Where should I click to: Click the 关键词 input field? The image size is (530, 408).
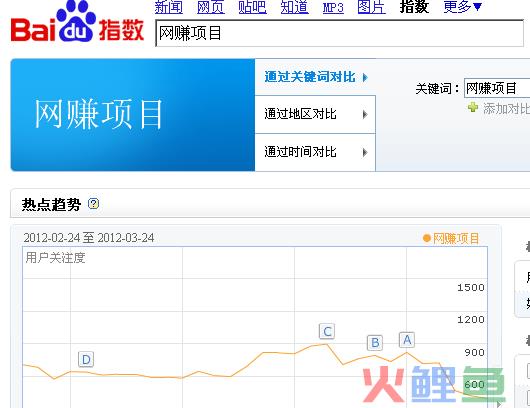point(497,88)
